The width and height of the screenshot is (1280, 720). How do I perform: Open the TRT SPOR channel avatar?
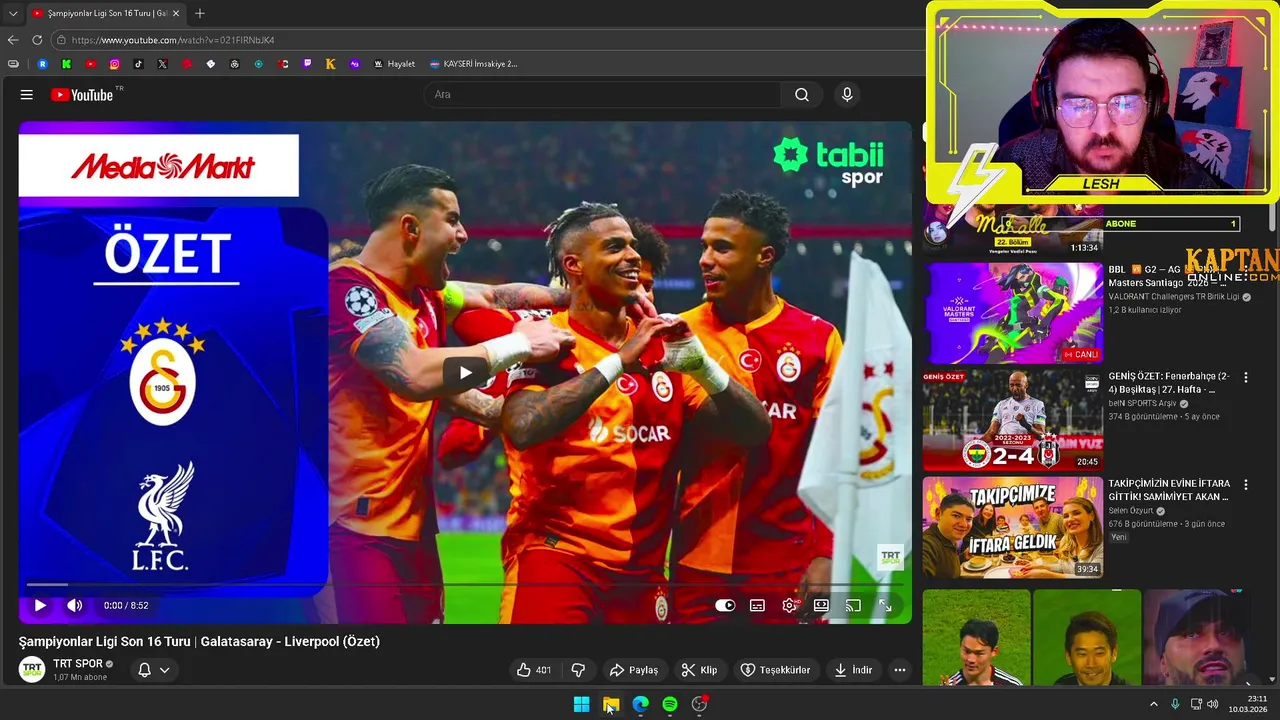coord(32,669)
